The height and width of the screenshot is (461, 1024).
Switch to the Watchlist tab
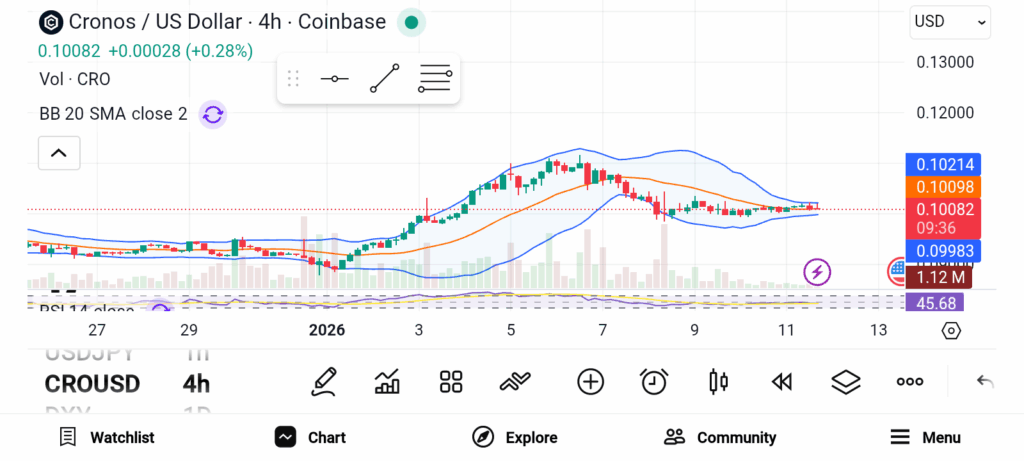click(x=106, y=437)
